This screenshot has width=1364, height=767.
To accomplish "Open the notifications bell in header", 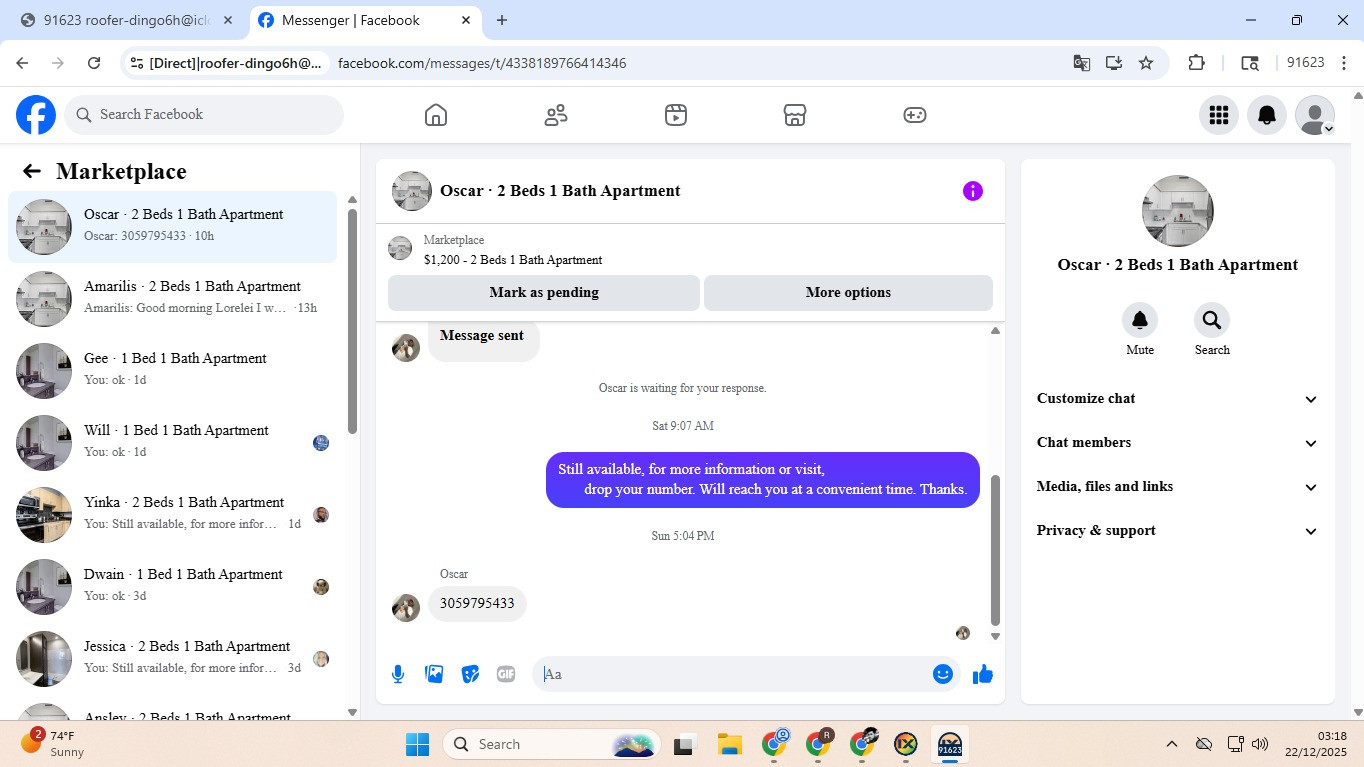I will (1267, 115).
